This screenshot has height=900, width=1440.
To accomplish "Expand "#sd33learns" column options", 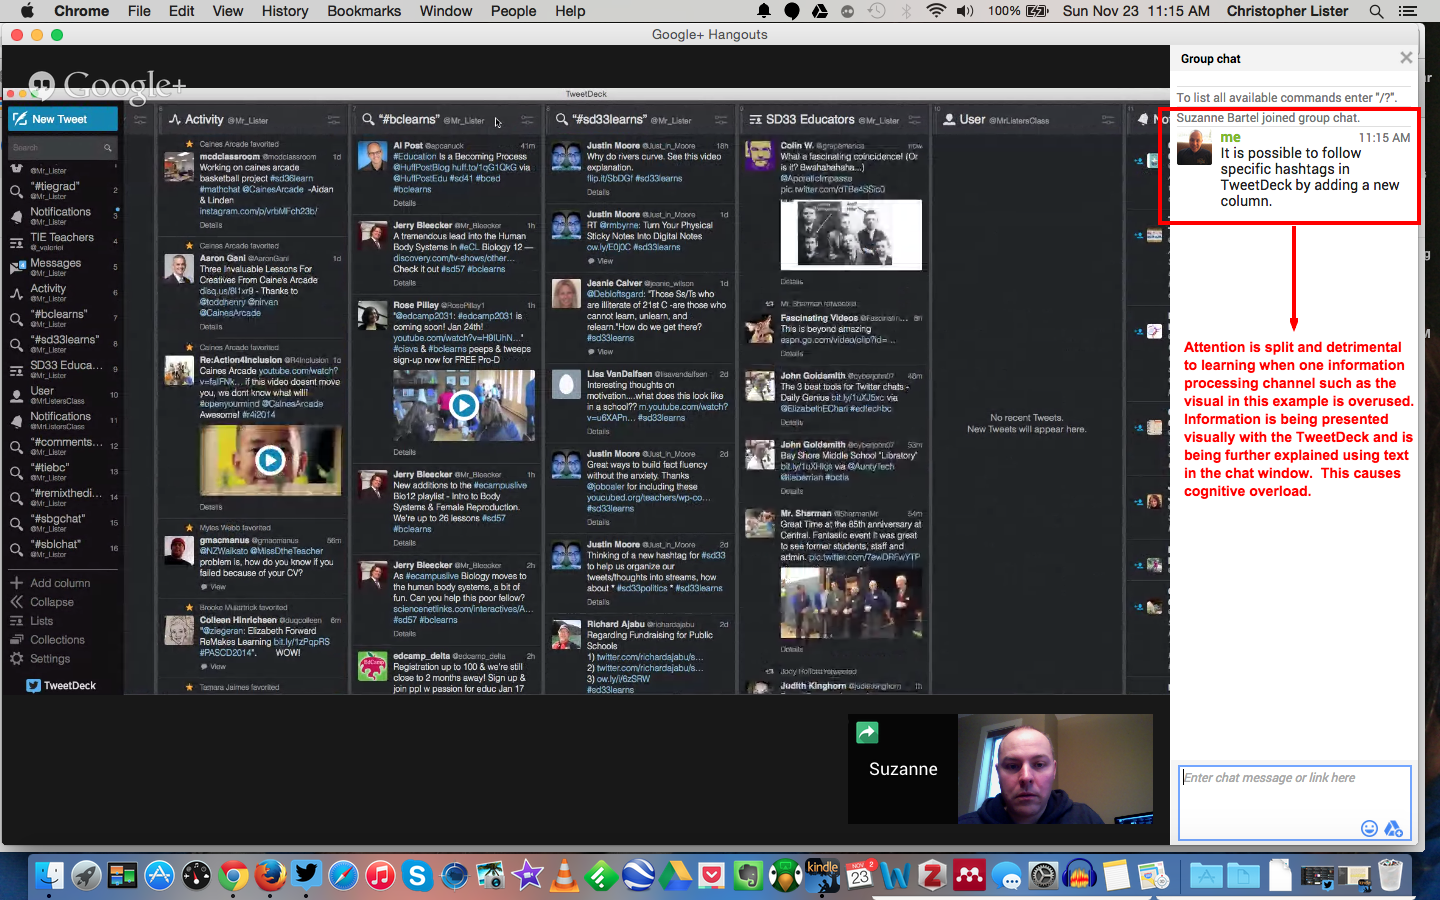I will point(721,120).
